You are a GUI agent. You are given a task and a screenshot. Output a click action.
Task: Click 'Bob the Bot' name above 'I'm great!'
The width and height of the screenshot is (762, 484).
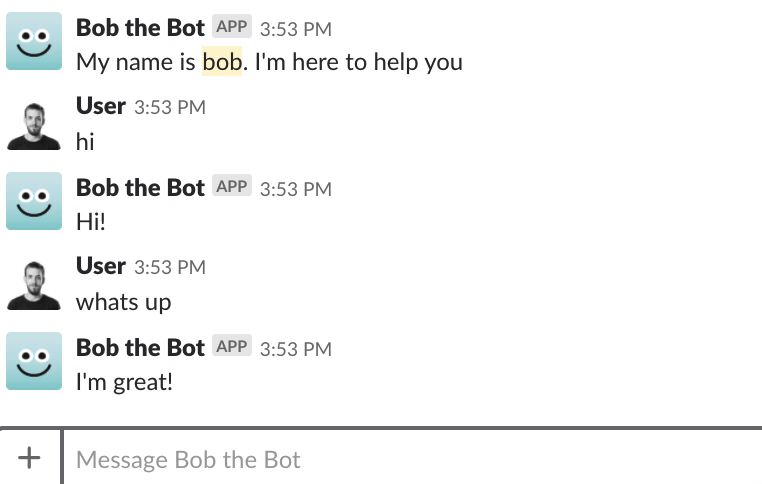point(140,348)
